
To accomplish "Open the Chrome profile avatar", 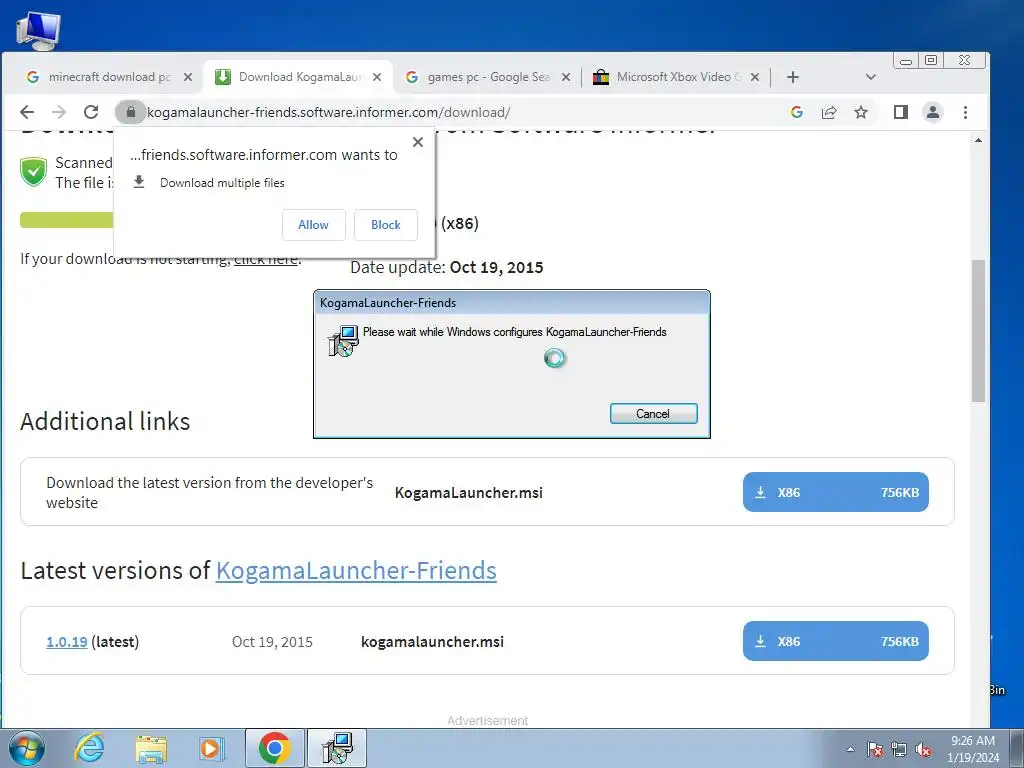I will 933,112.
